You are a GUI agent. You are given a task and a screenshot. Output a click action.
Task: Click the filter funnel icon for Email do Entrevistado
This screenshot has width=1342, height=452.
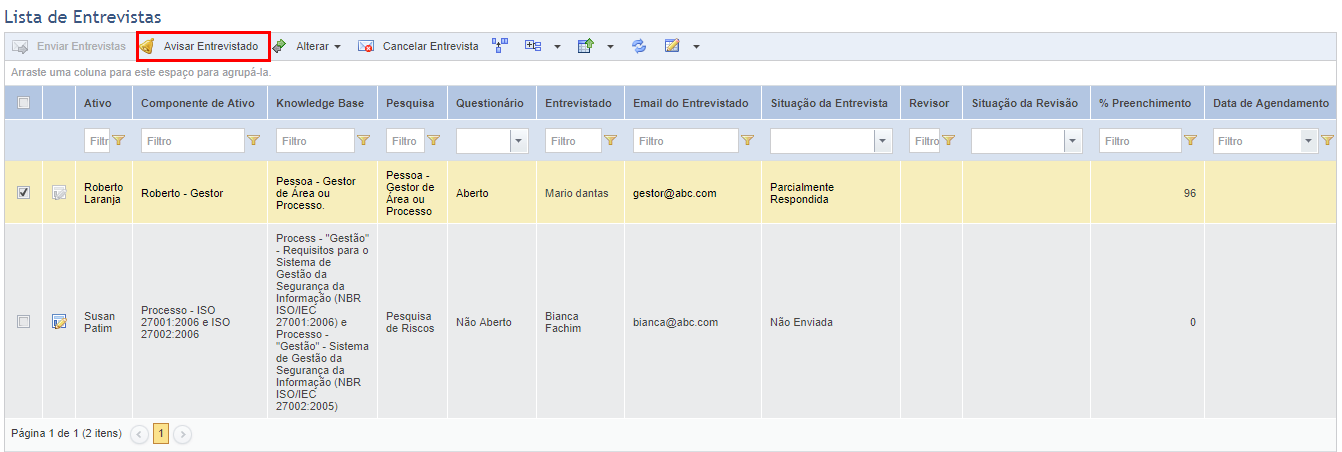747,141
